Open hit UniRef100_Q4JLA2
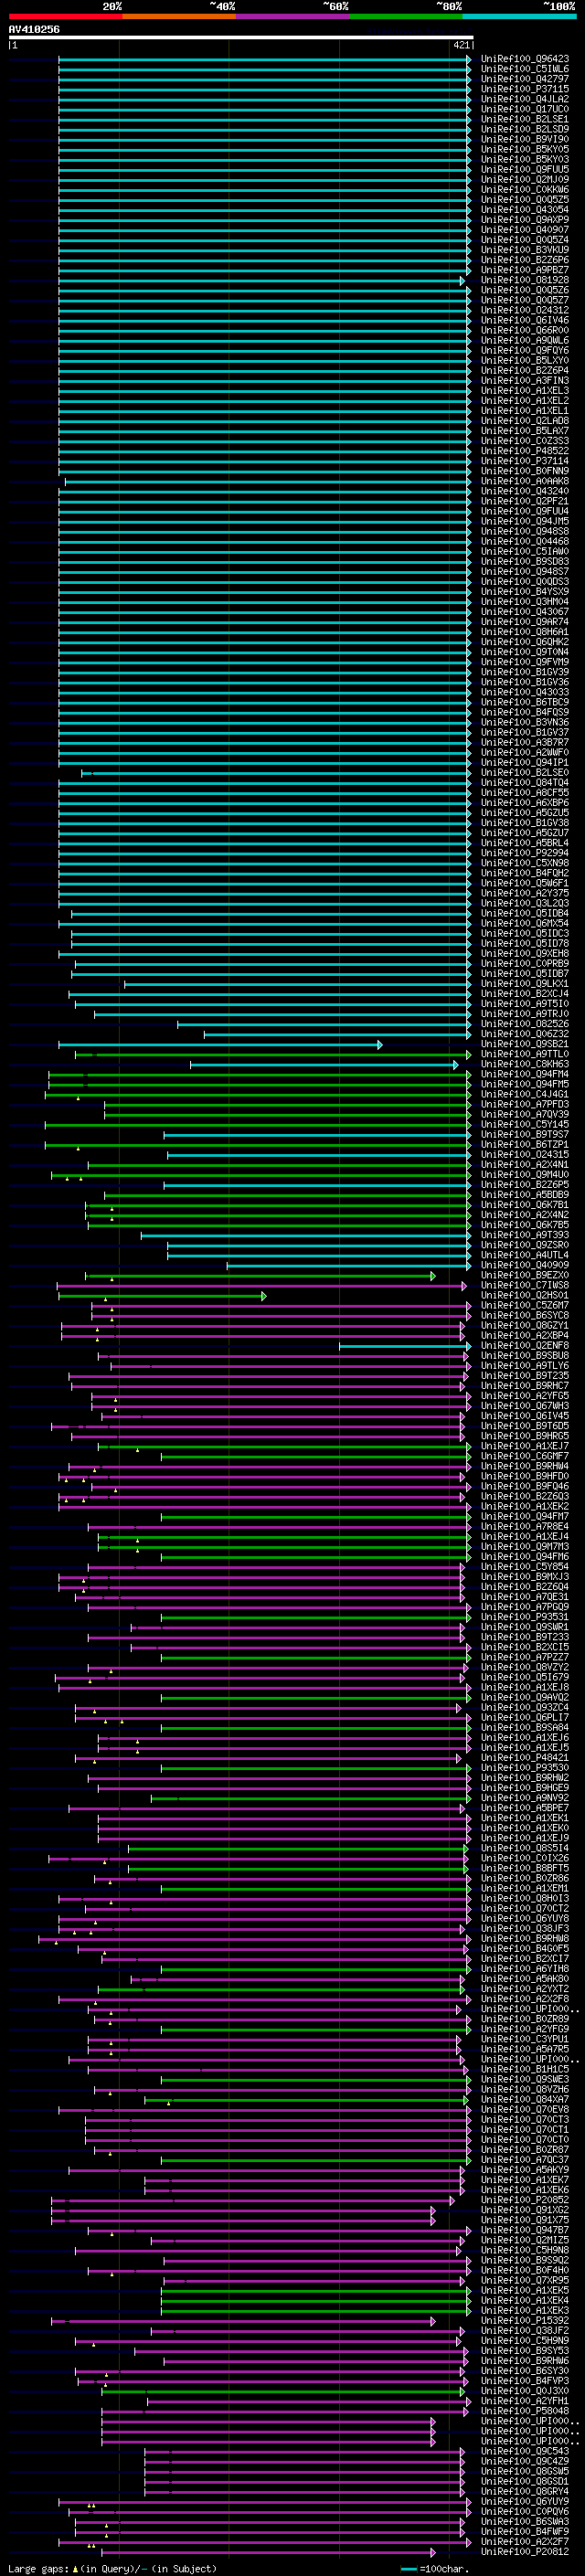Screen dimensions: 585x2576 pos(525,99)
